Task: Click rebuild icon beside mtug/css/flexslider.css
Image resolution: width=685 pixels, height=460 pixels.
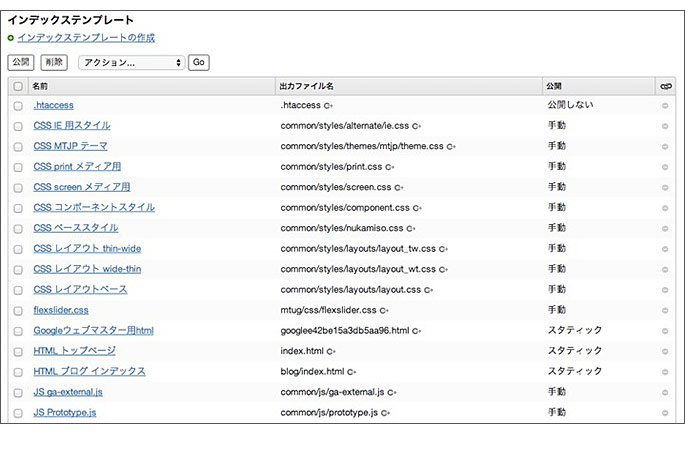Action: (x=384, y=311)
